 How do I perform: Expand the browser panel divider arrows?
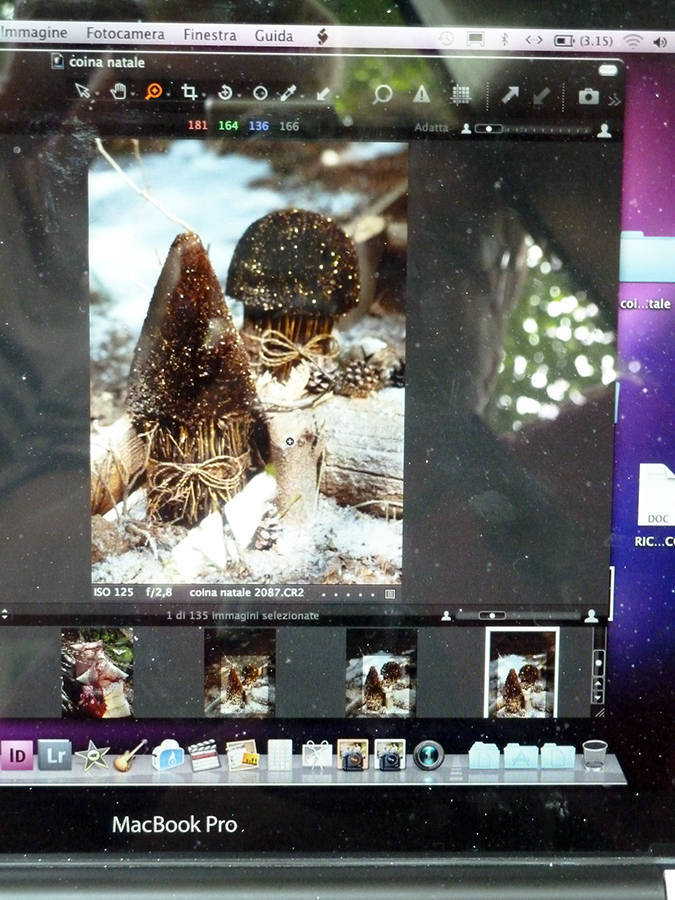pyautogui.click(x=5, y=614)
